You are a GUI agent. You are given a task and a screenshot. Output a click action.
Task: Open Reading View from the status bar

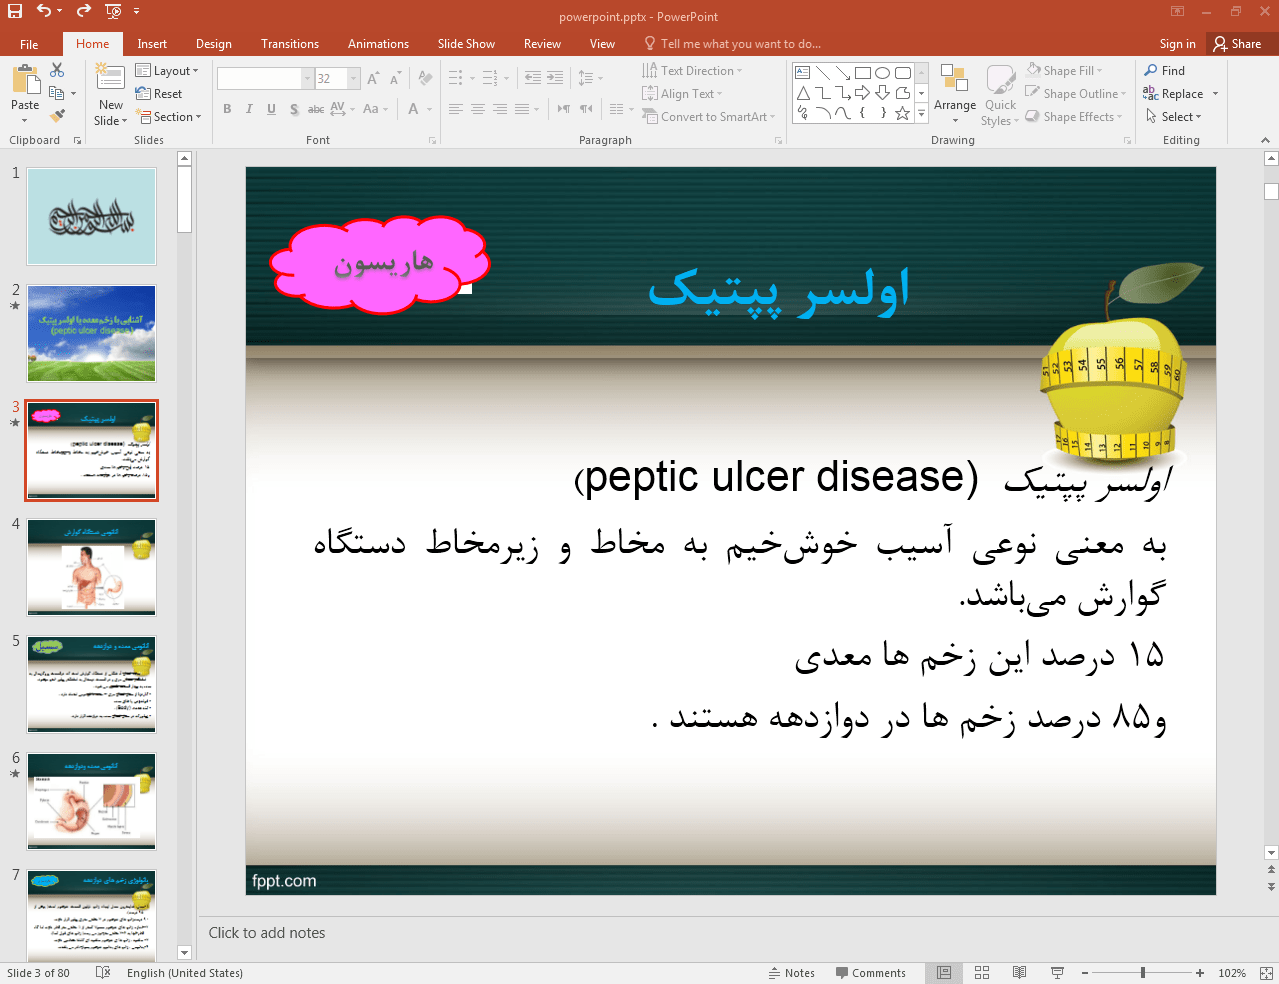coord(1019,973)
